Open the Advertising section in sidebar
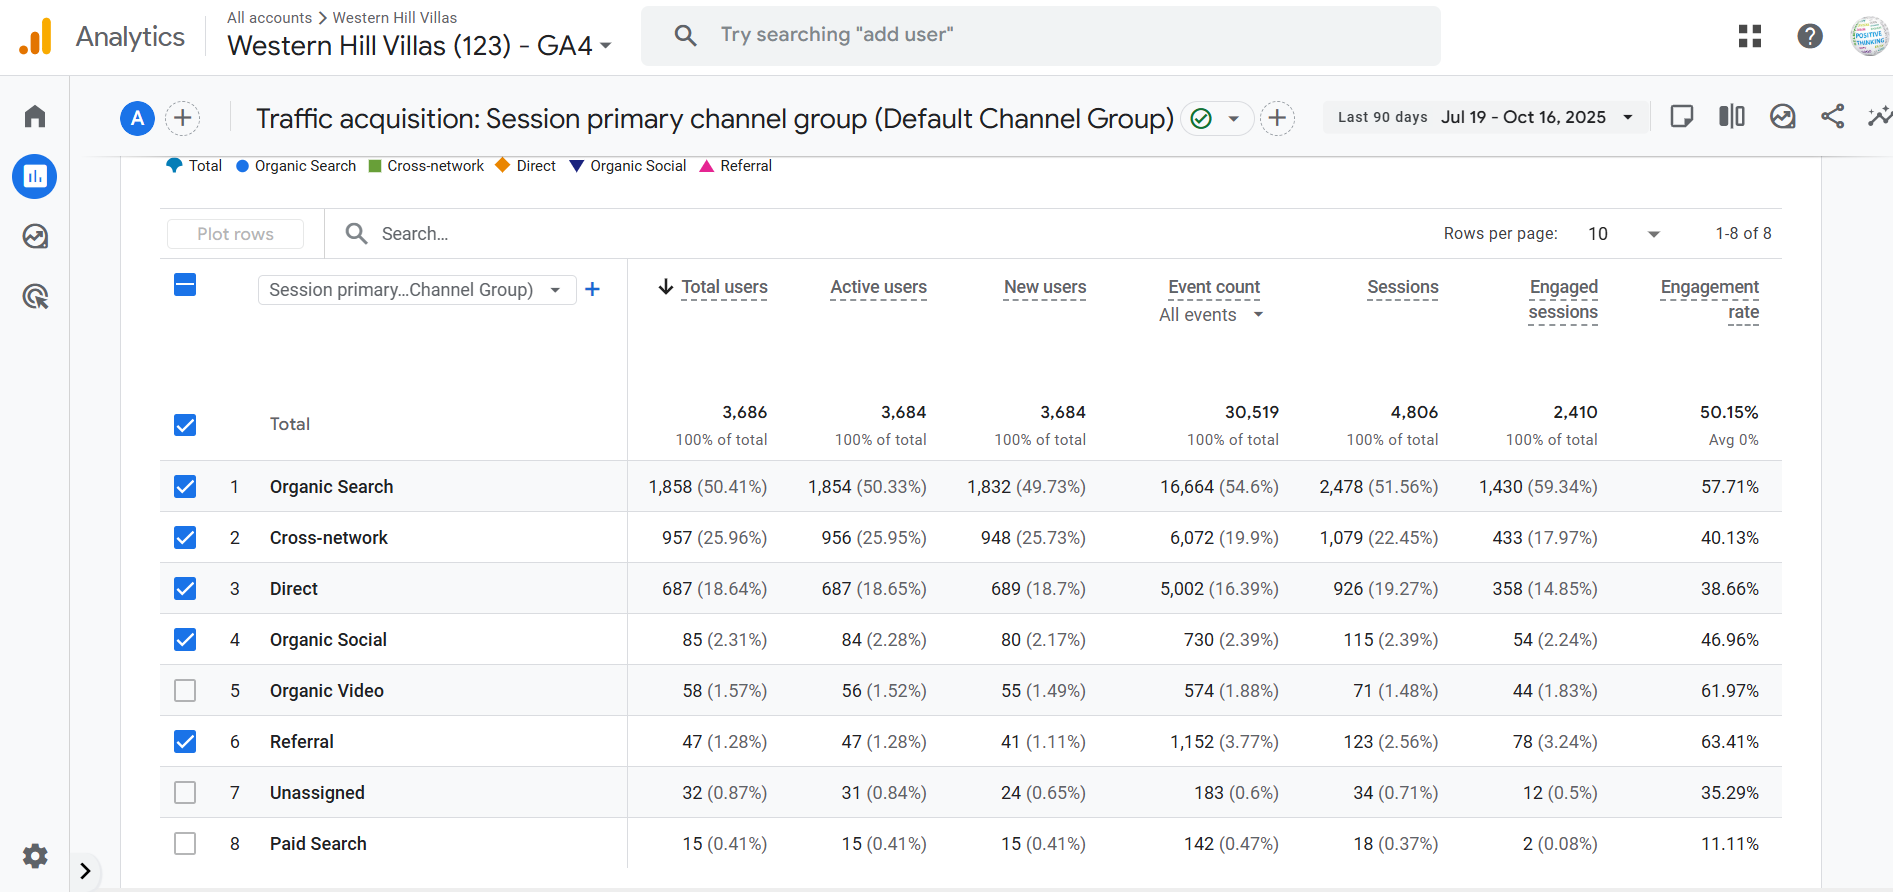The width and height of the screenshot is (1893, 892). (35, 297)
